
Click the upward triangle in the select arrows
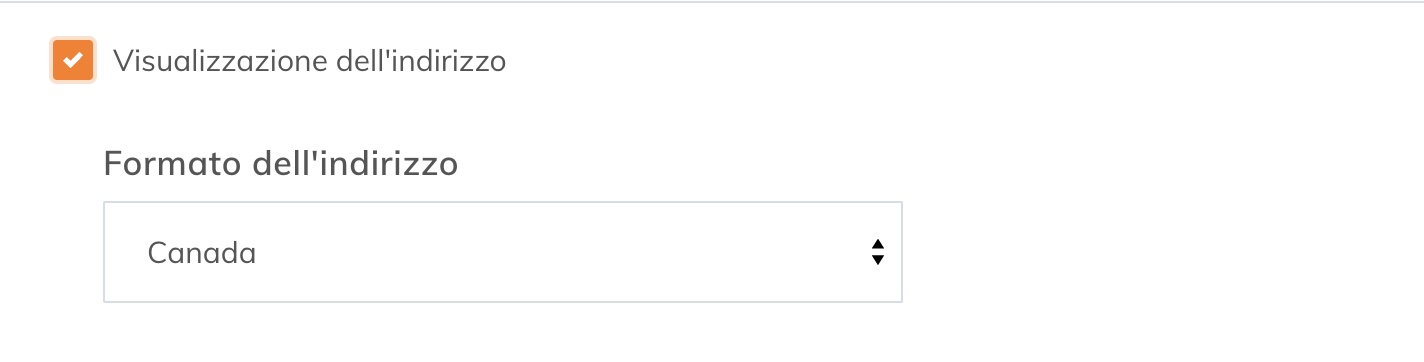877,245
